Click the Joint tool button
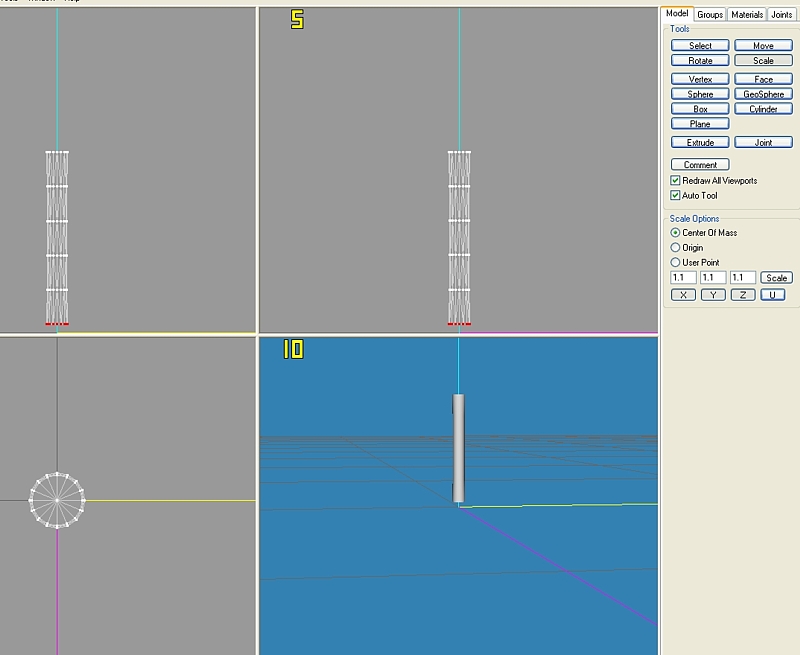Screen dimensions: 800x655 [x=763, y=143]
